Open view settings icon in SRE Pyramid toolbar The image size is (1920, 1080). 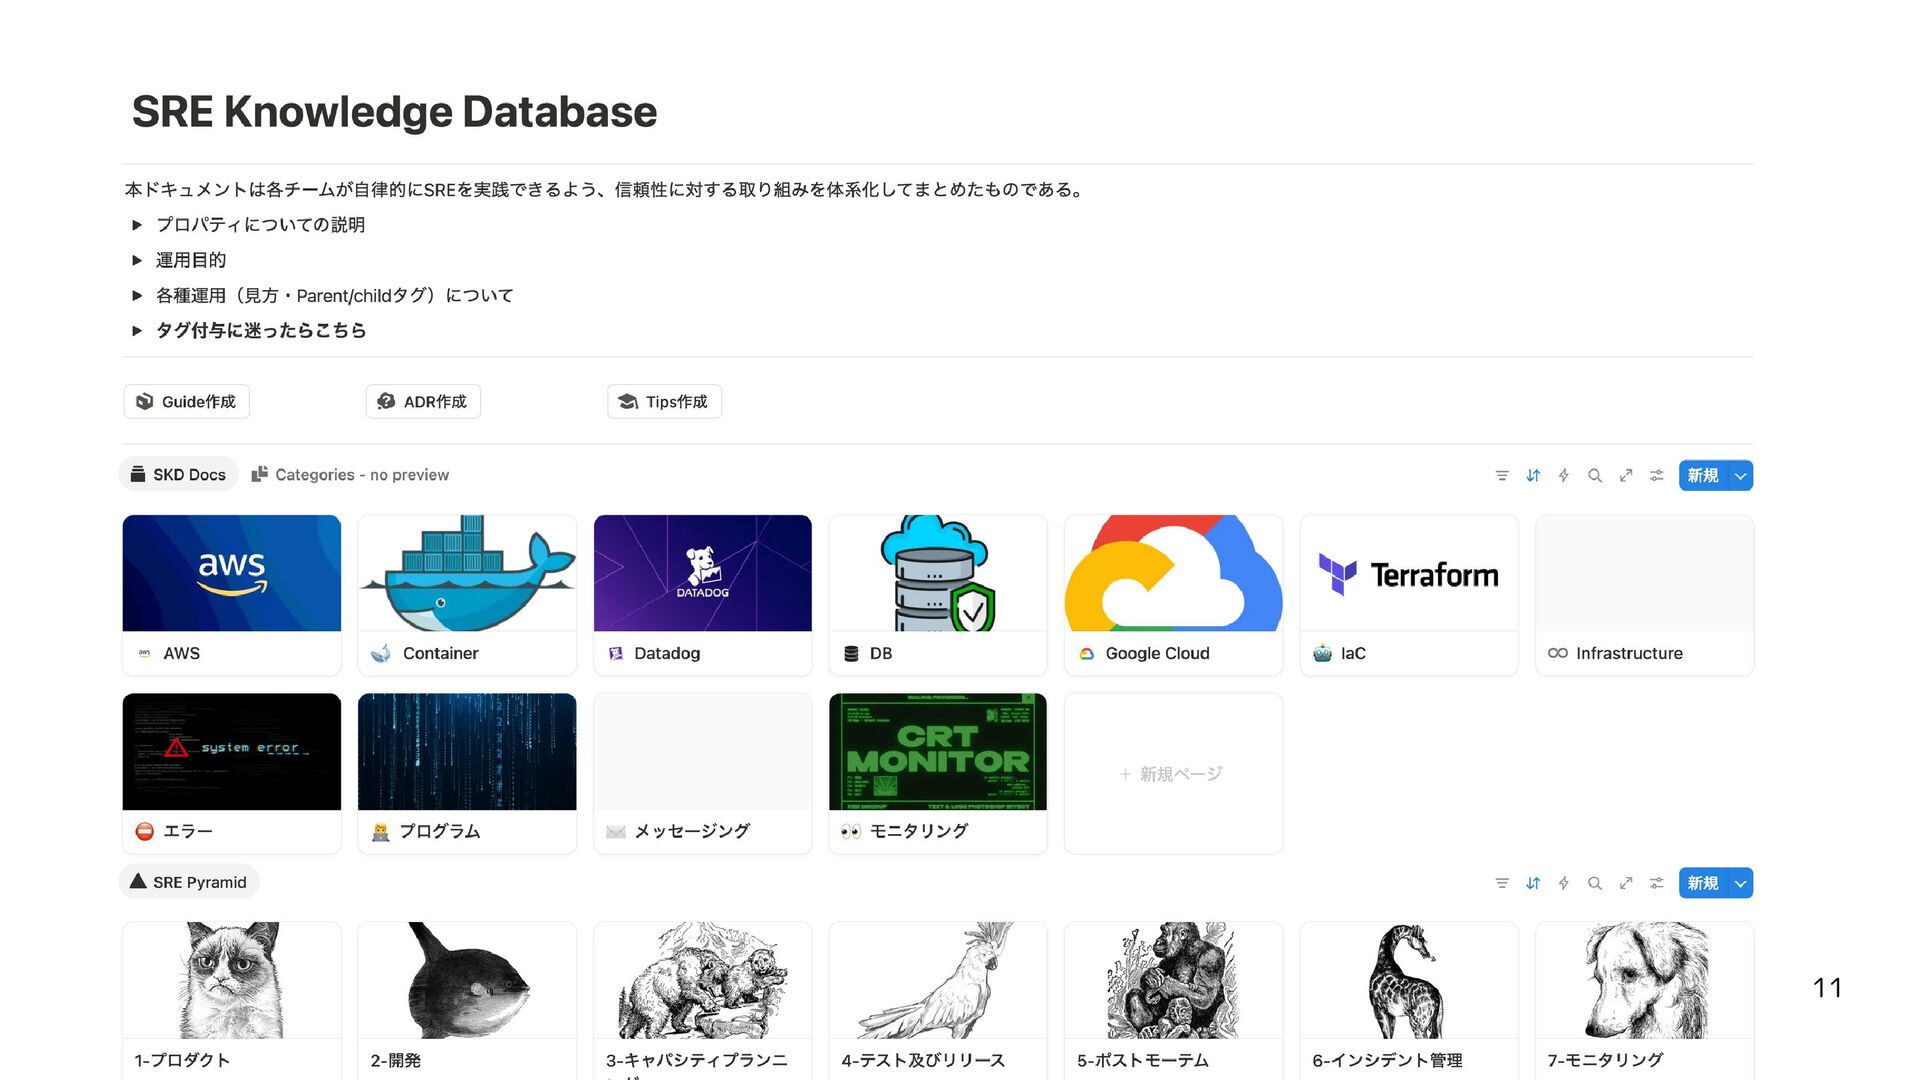pyautogui.click(x=1657, y=883)
